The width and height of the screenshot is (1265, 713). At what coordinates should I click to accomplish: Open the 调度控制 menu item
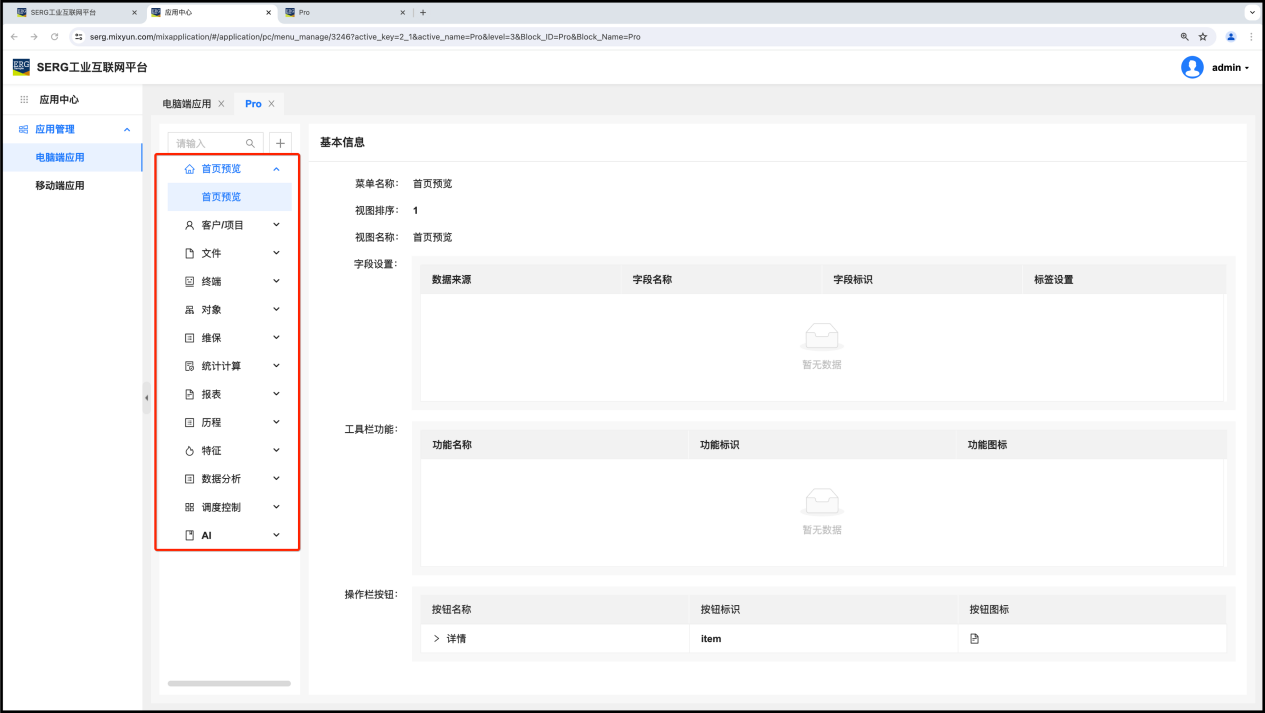(221, 507)
